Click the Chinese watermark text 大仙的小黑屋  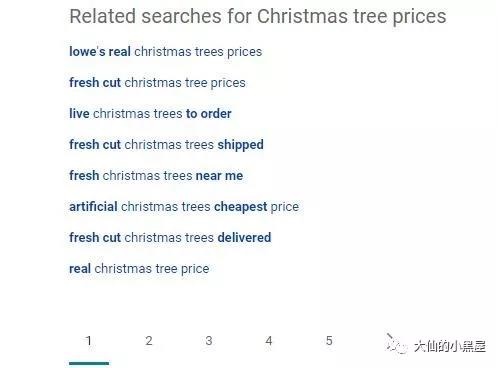450,346
